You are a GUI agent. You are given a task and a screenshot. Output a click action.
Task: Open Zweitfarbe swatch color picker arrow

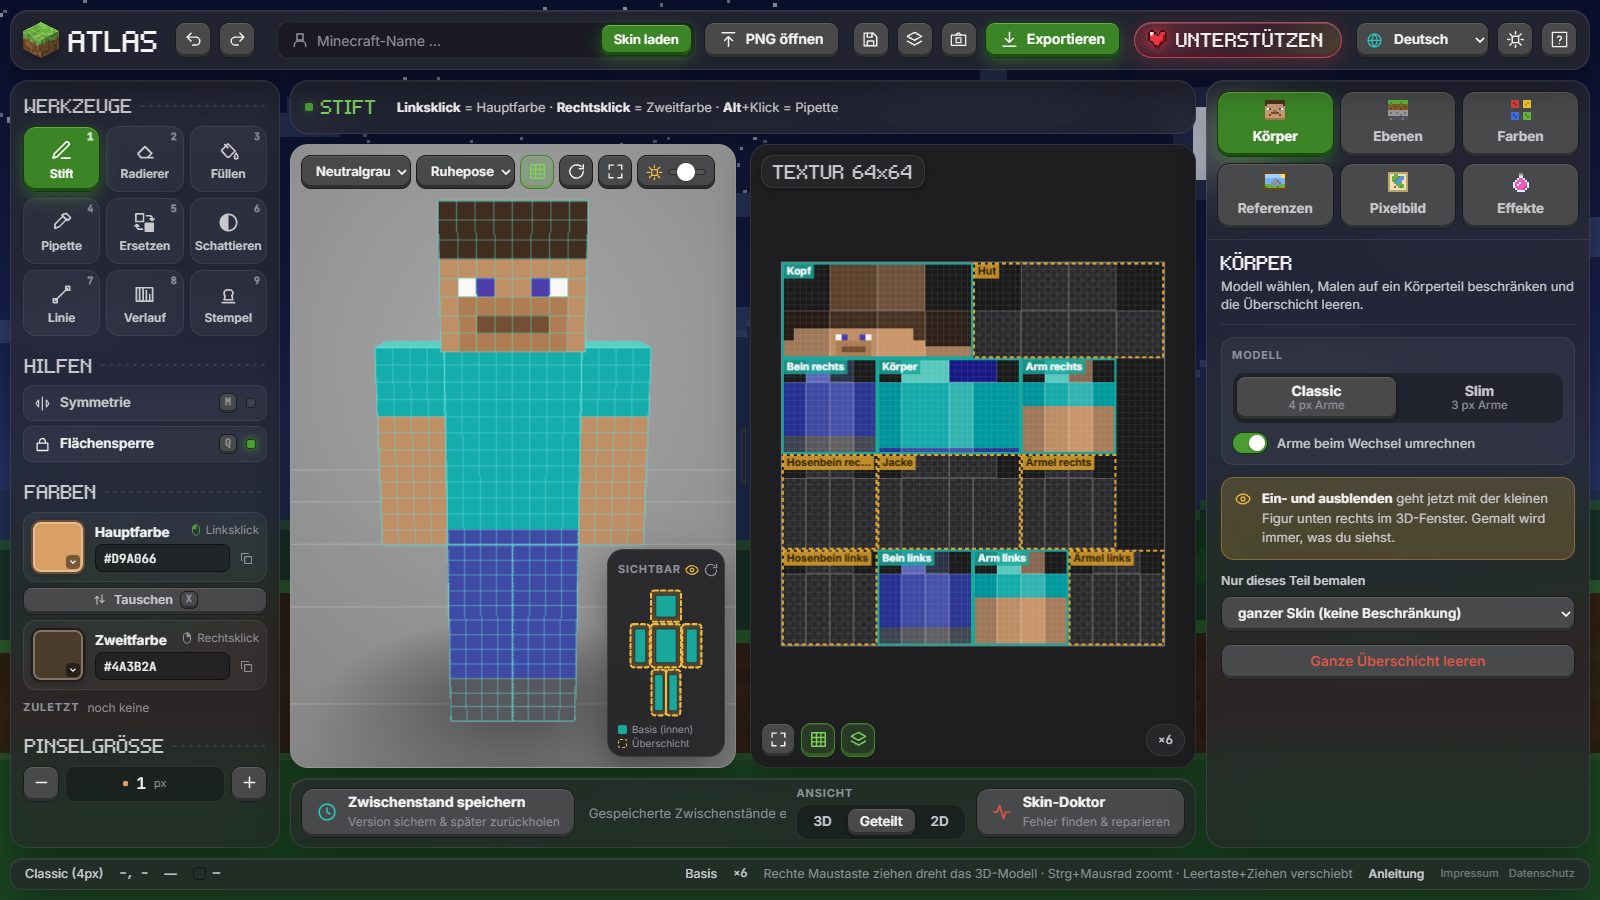tap(72, 670)
